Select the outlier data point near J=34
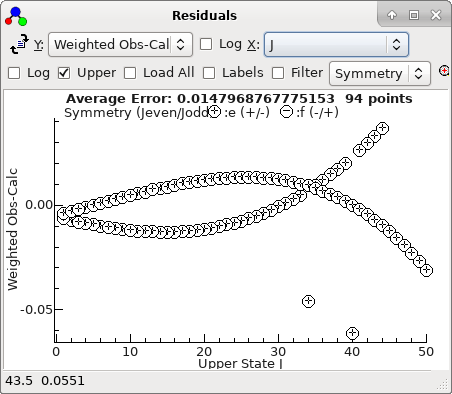The image size is (452, 394). pyautogui.click(x=308, y=301)
